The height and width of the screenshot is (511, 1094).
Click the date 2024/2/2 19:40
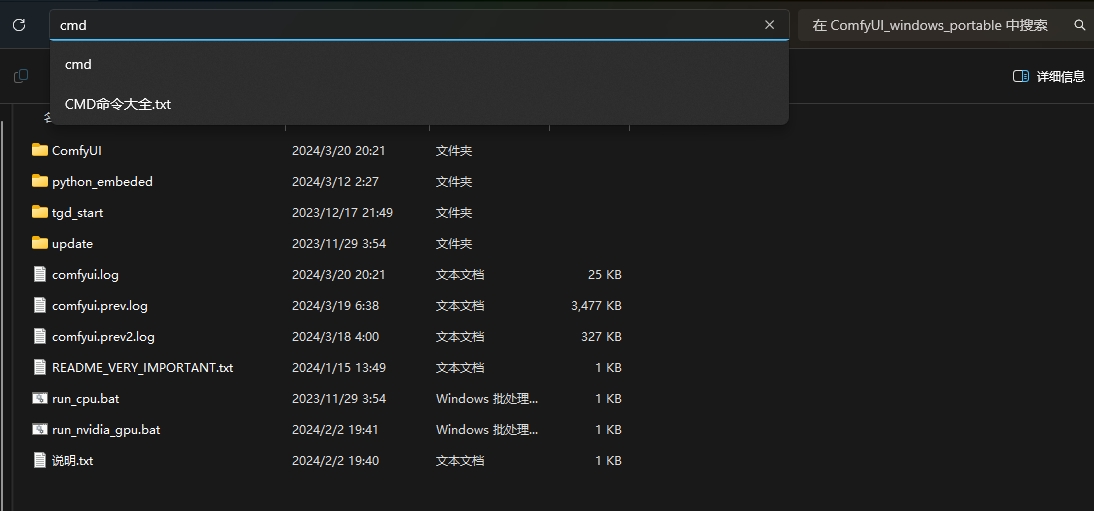point(335,461)
